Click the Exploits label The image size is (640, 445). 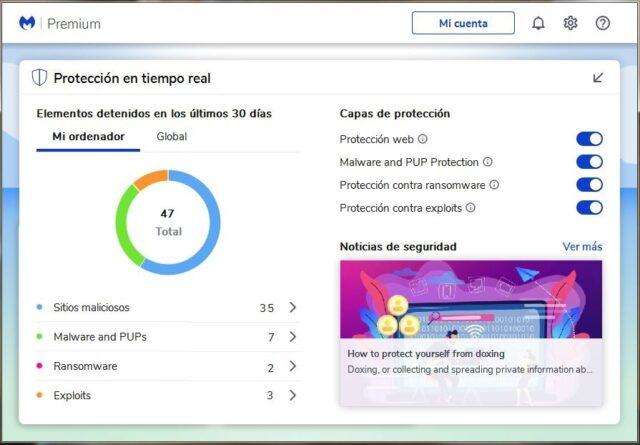tap(72, 396)
